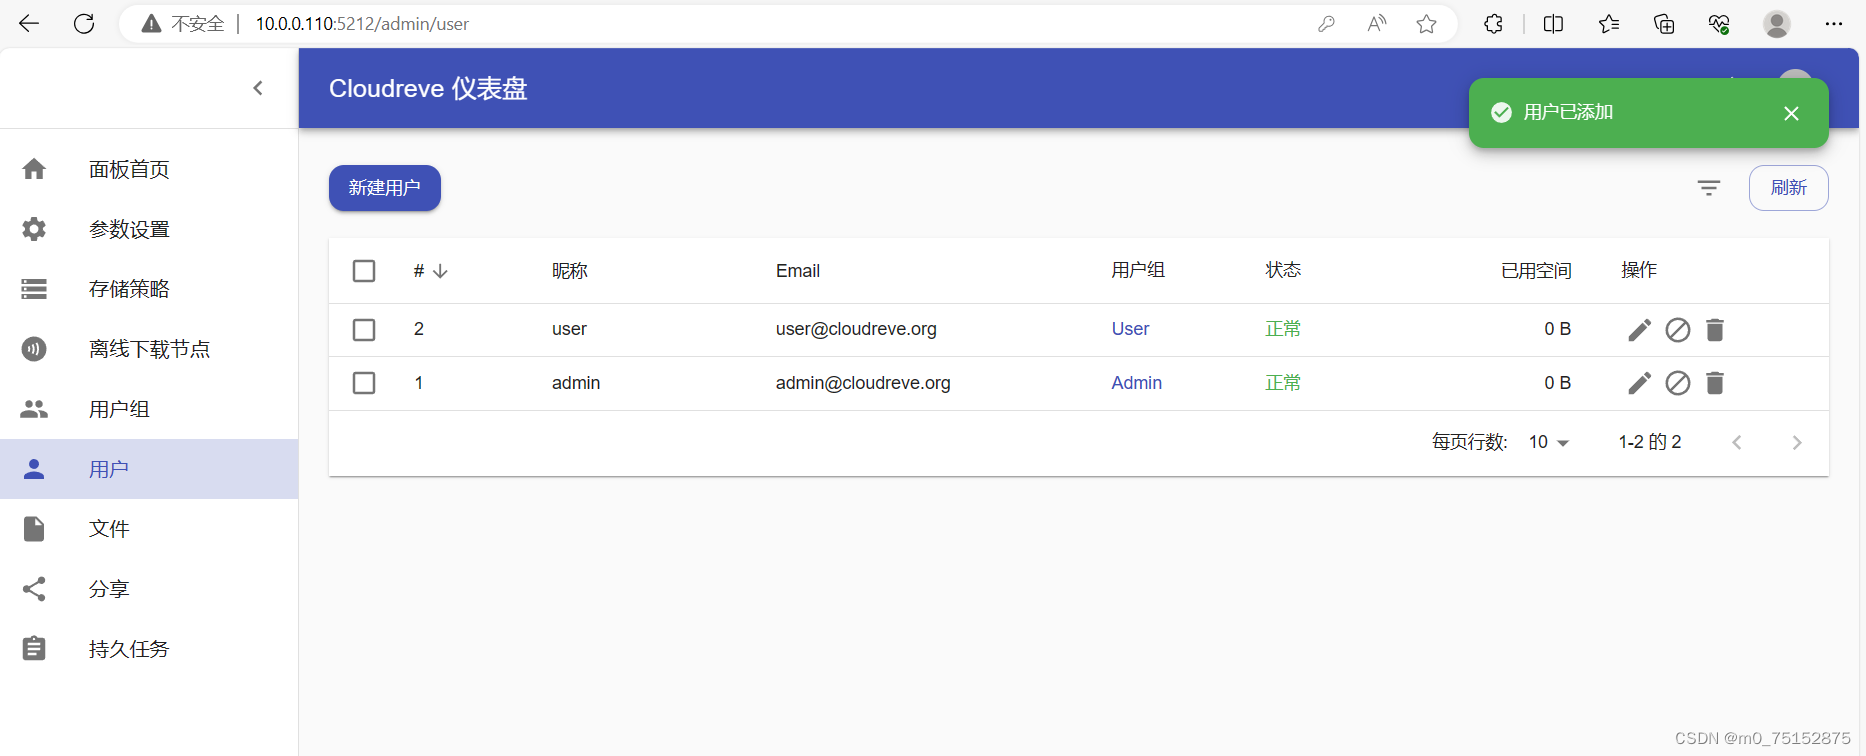Image resolution: width=1866 pixels, height=756 pixels.
Task: Close the 用户已添加 notification
Action: [1791, 113]
